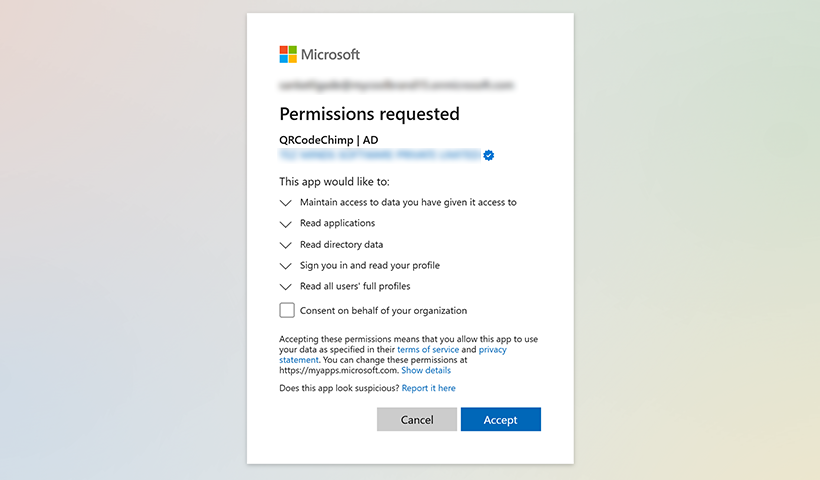Click the 'This app would like to:' text
The image size is (820, 480).
click(334, 182)
